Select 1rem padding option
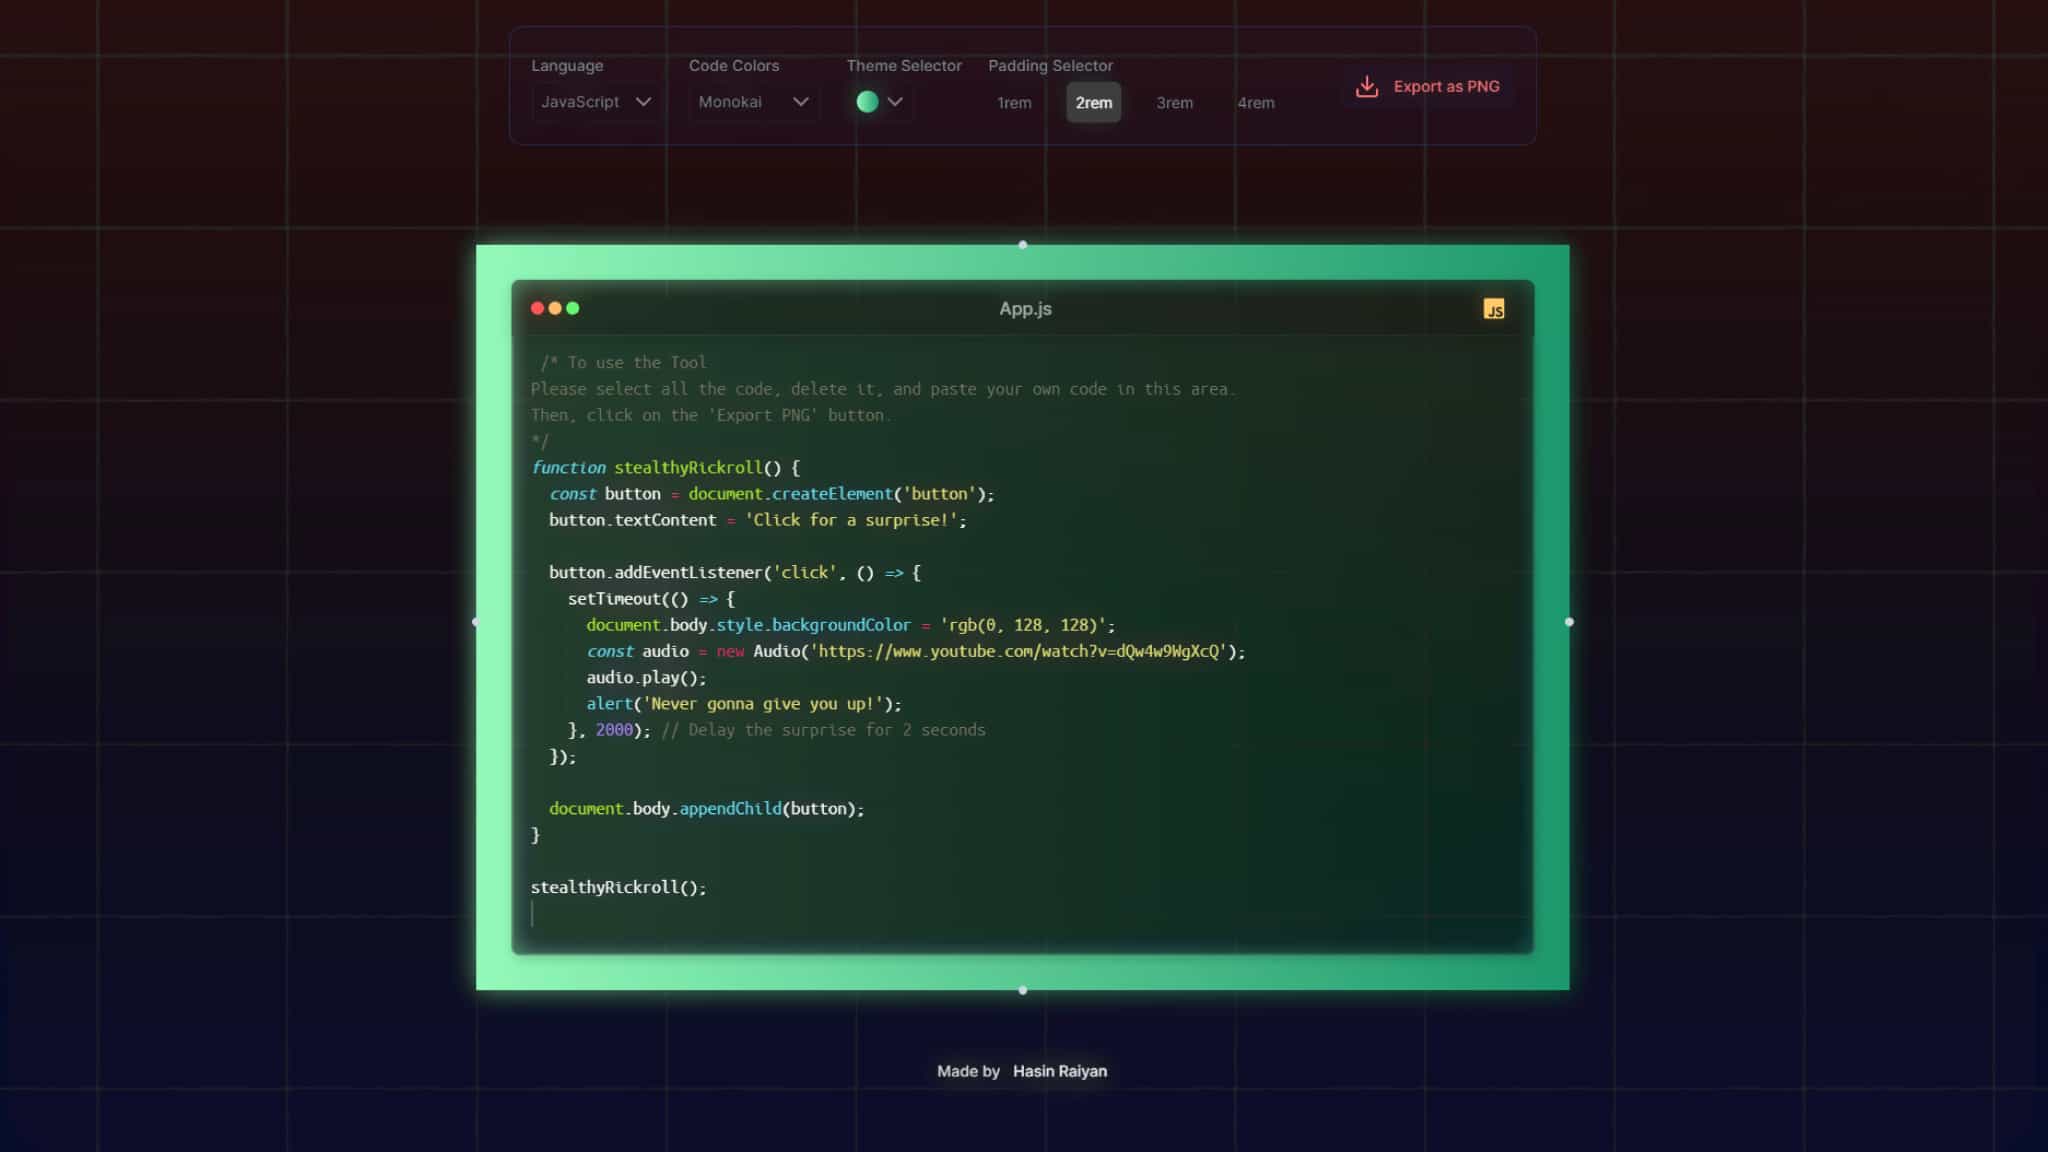 (x=1014, y=103)
